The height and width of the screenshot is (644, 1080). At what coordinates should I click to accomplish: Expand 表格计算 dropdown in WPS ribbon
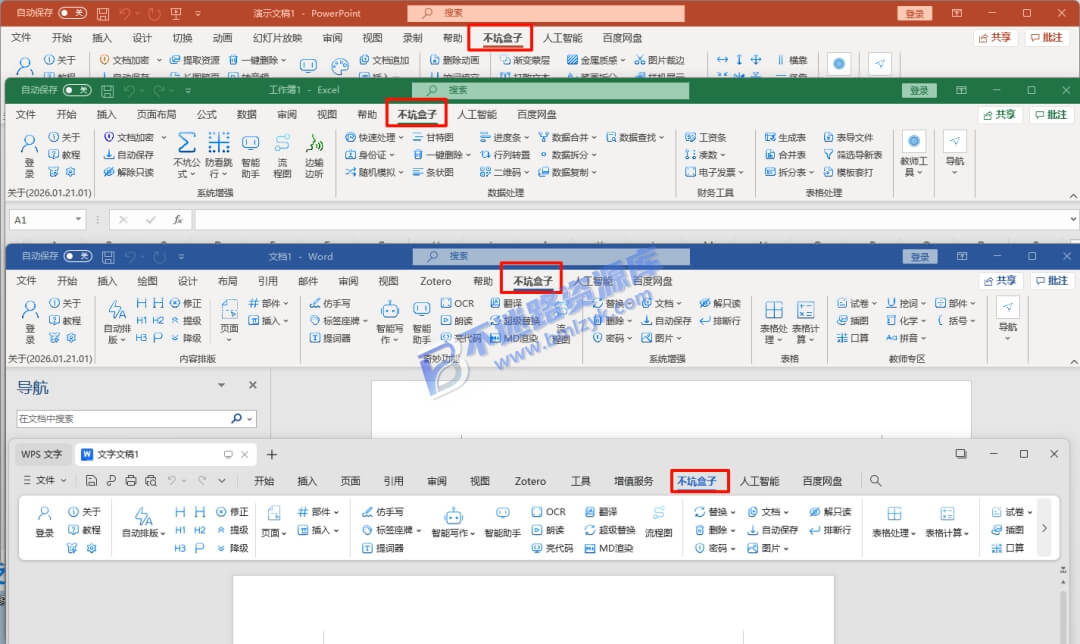coord(966,533)
